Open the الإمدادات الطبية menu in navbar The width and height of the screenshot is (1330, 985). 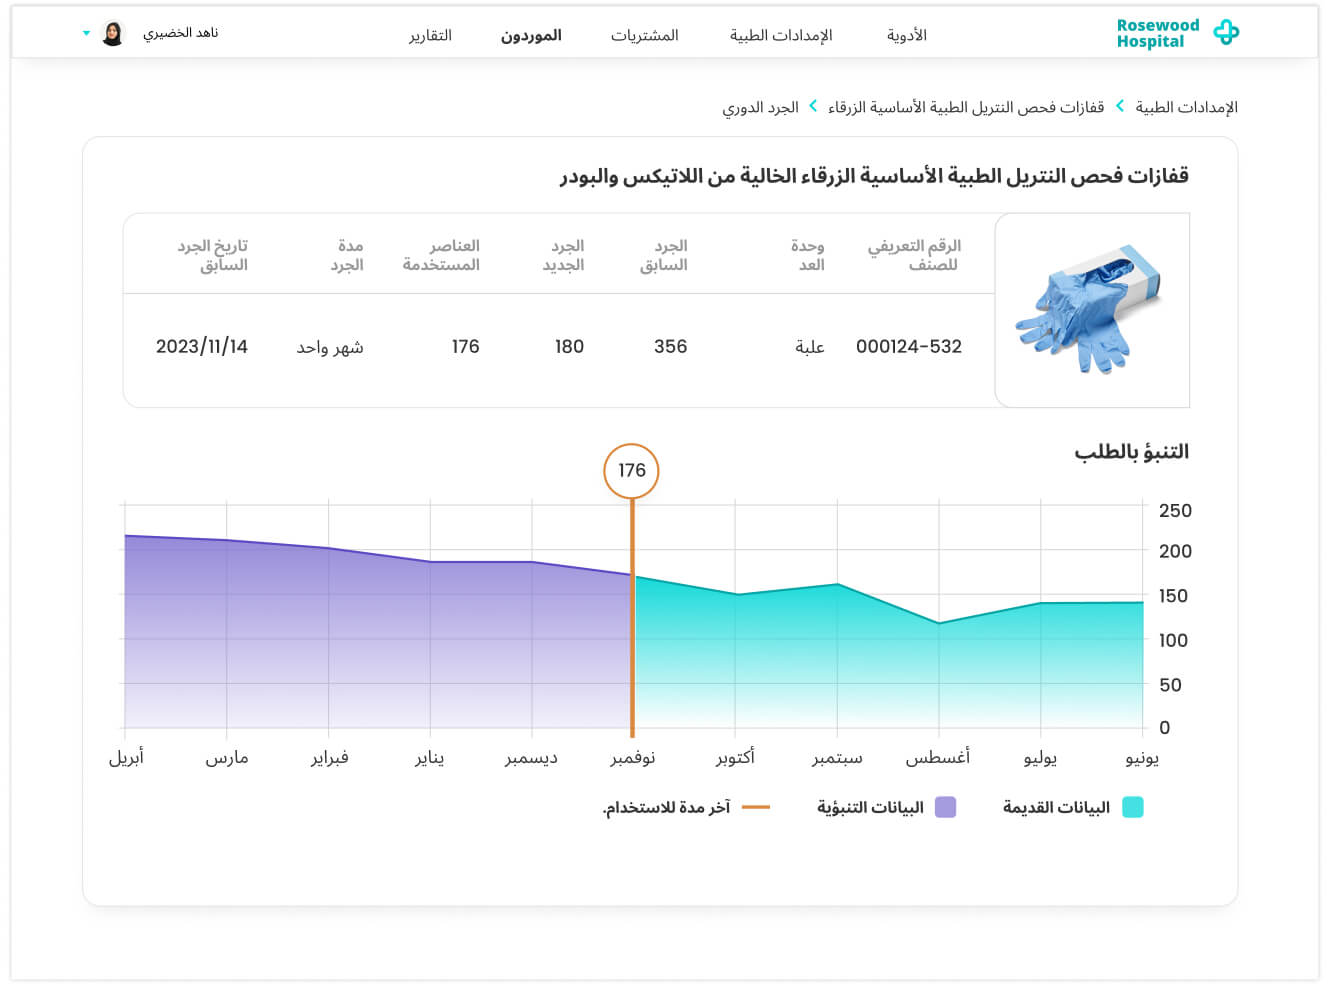[x=780, y=35]
